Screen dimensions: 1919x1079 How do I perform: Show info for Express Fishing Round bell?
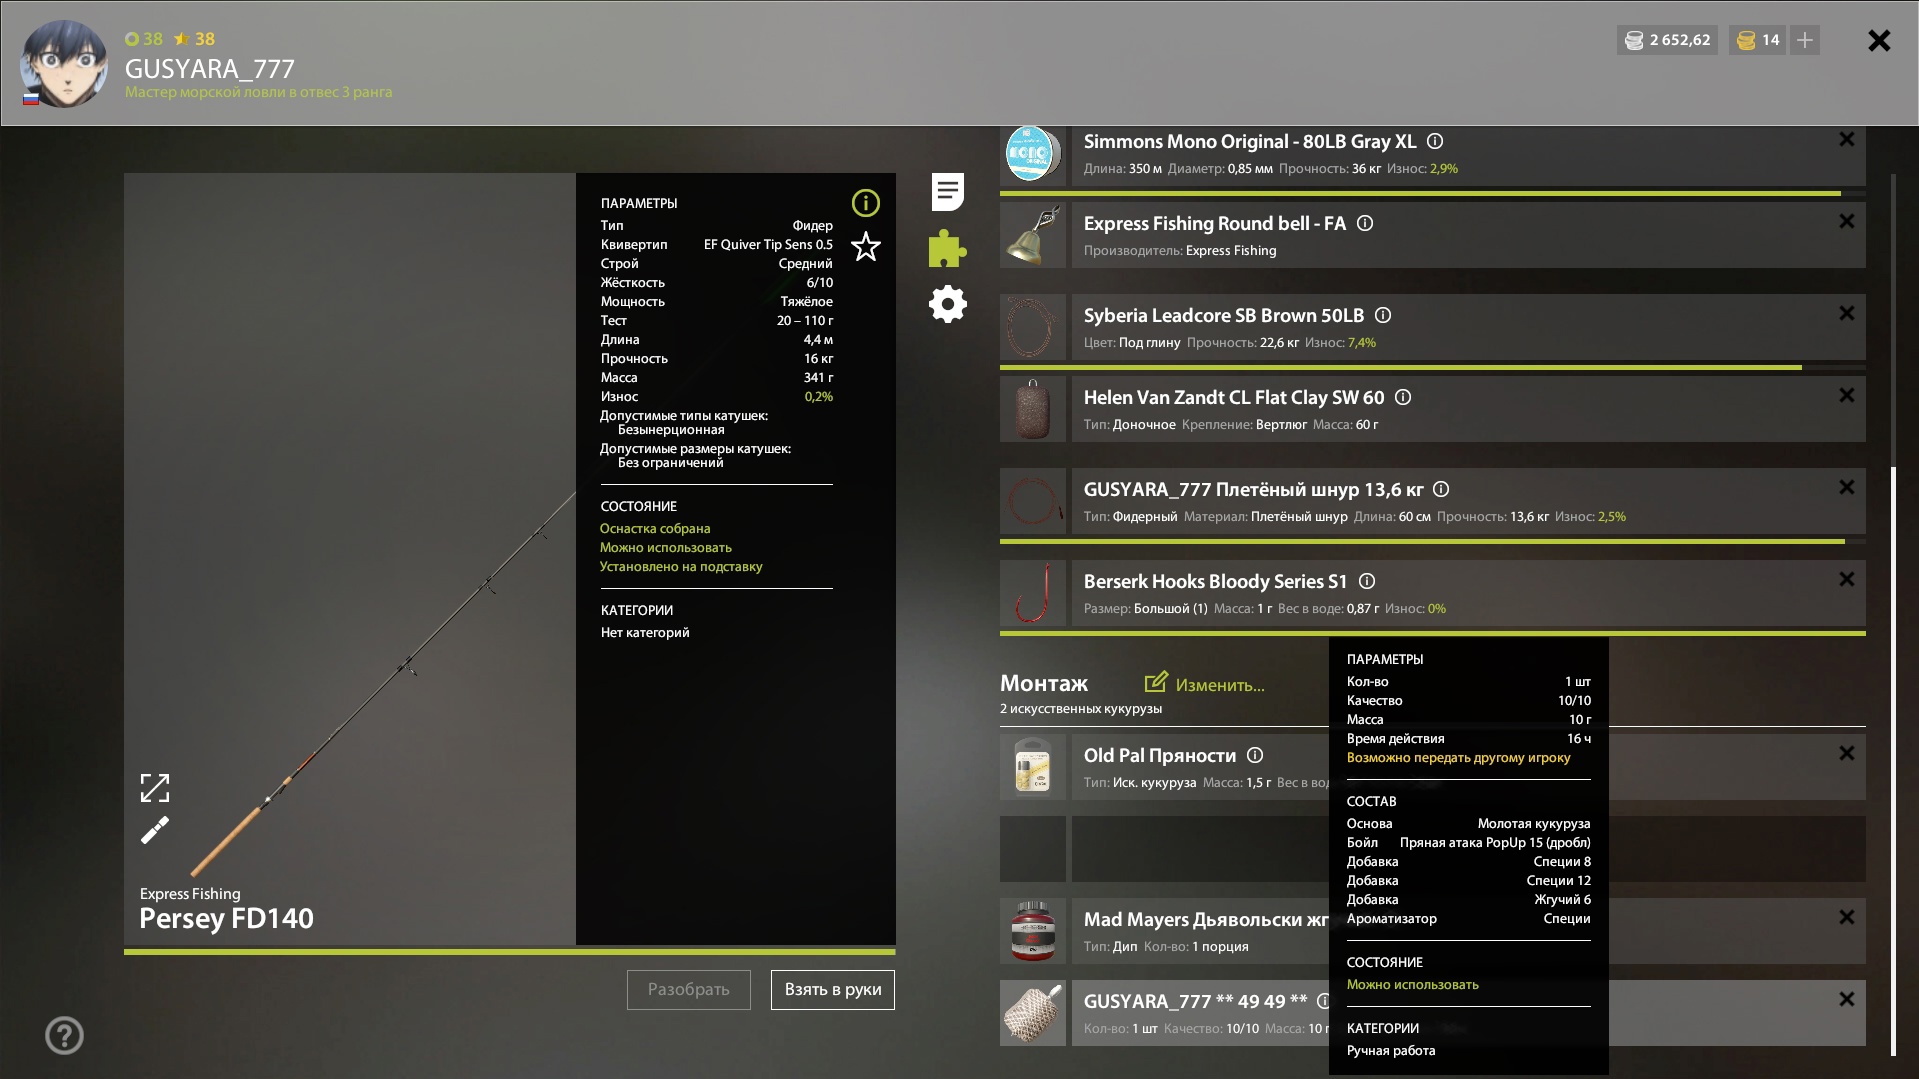[x=1365, y=224]
